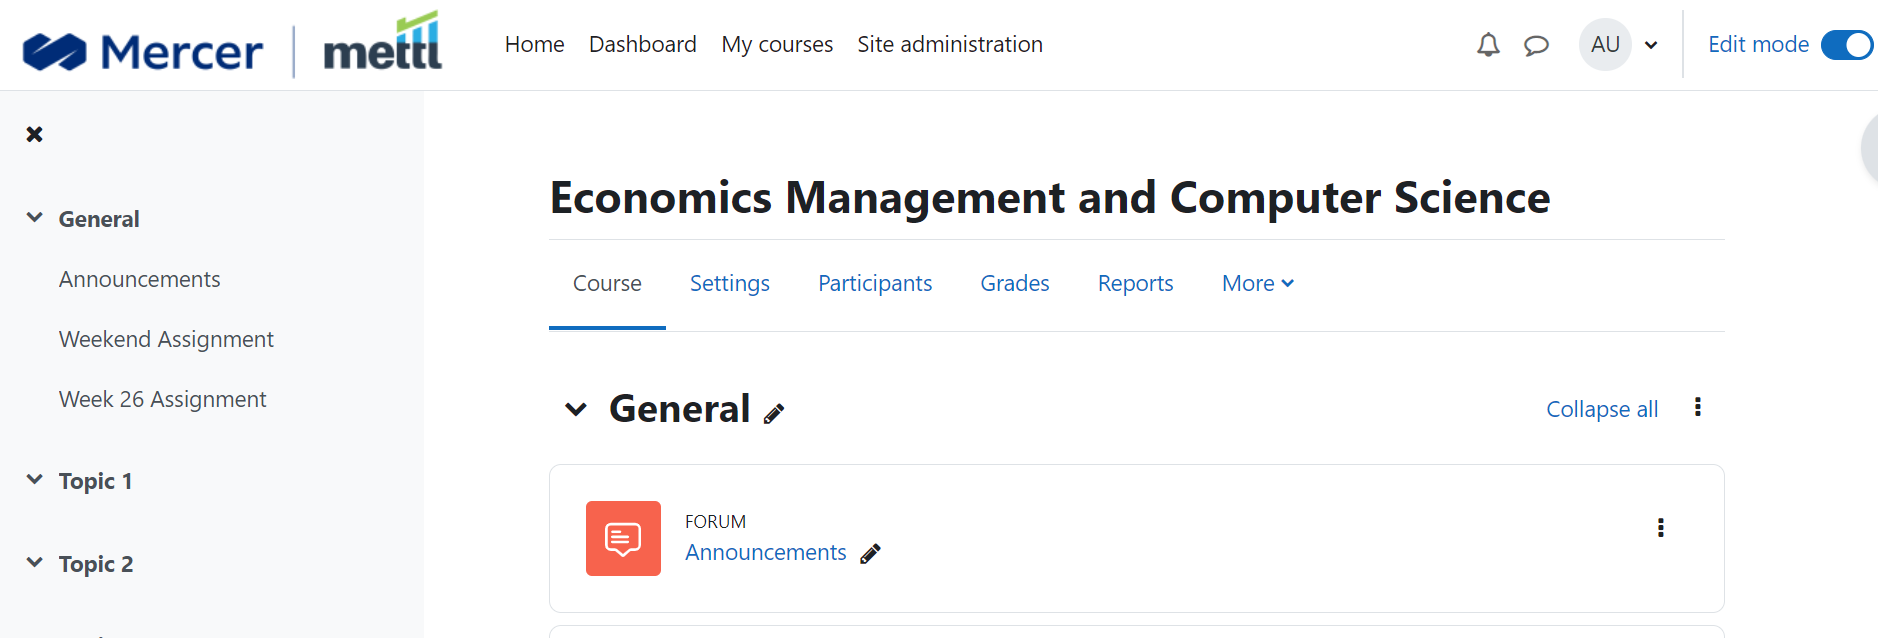Open Announcements activity three-dot menu

(1660, 528)
